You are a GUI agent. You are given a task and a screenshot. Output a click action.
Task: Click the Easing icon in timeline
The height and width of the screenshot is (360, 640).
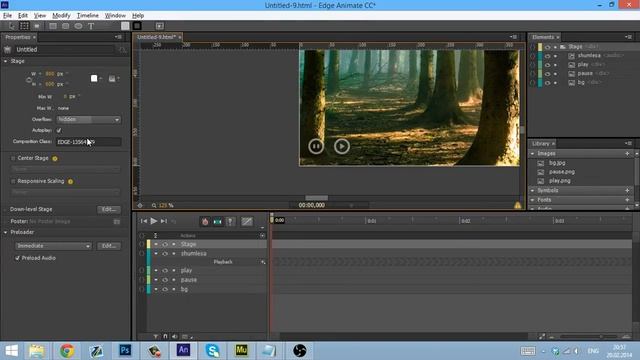pyautogui.click(x=247, y=221)
